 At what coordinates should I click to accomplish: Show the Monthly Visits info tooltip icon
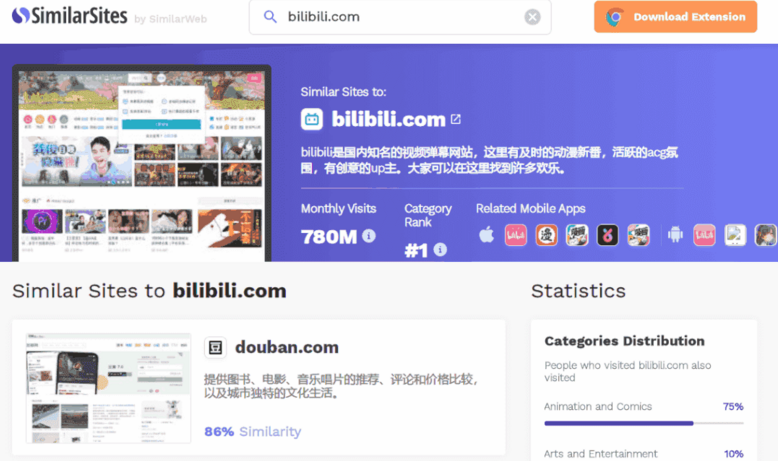point(369,235)
